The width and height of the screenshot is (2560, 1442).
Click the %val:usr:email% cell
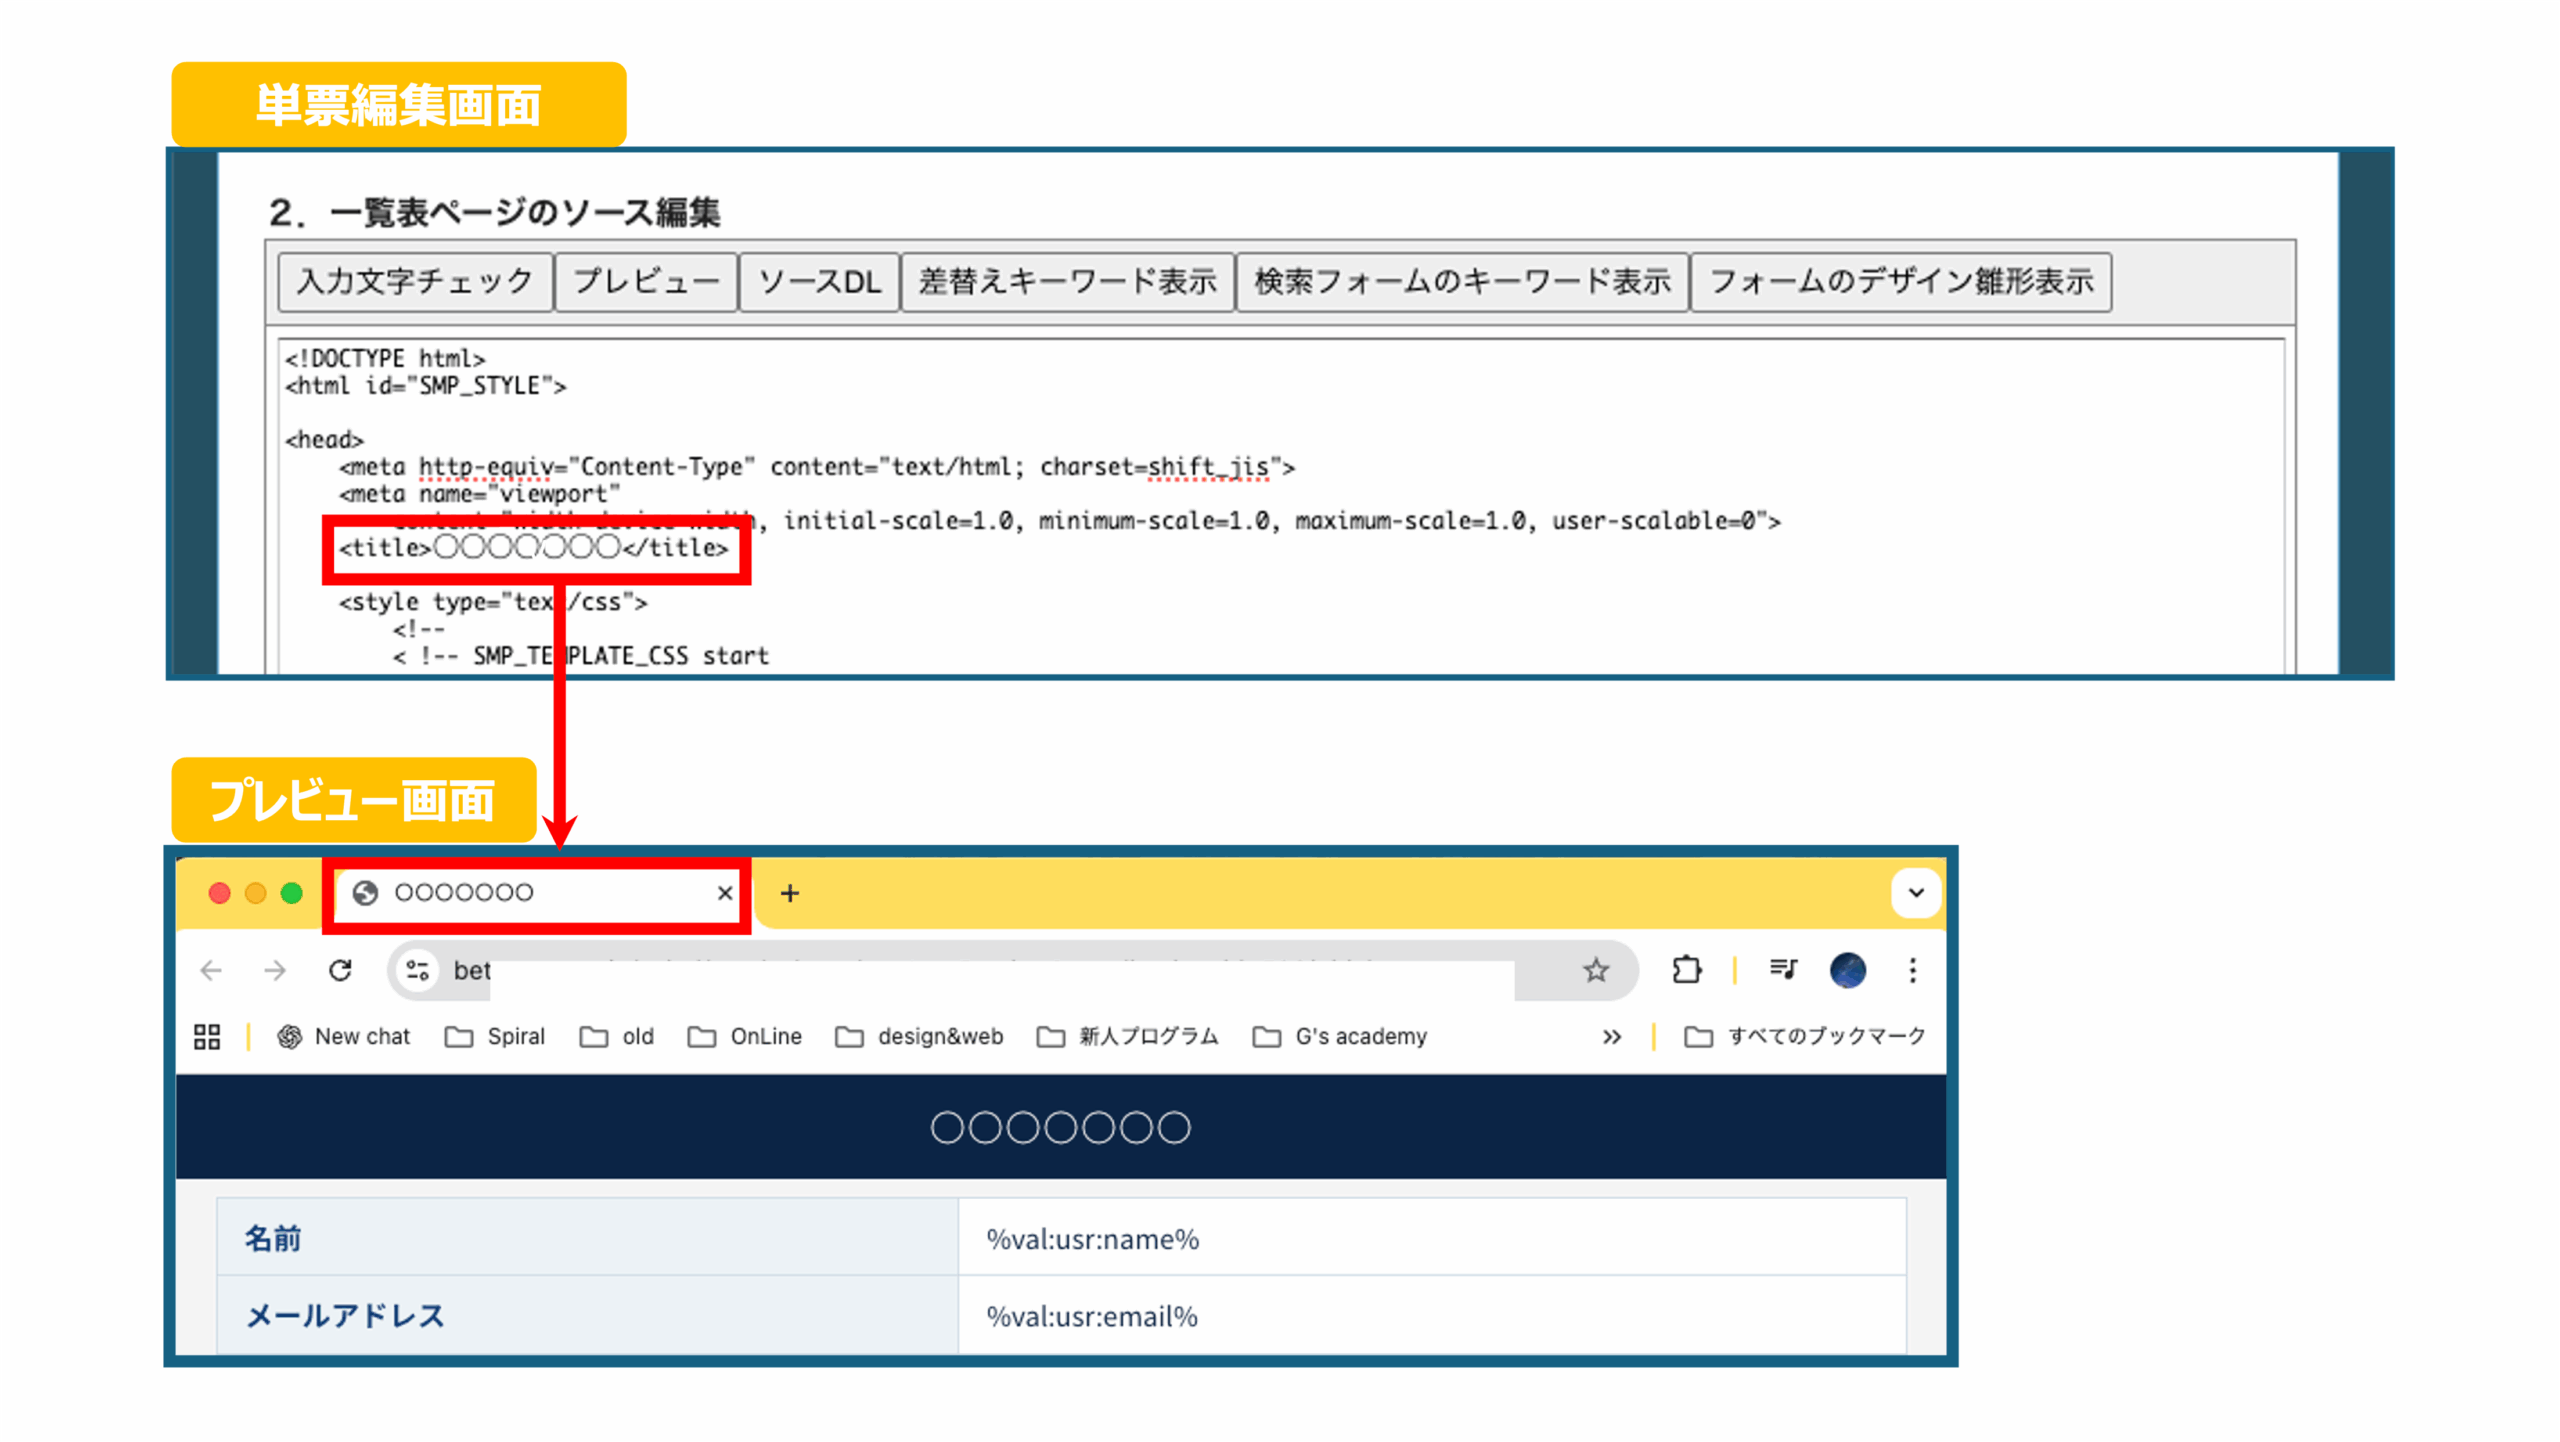click(1432, 1316)
